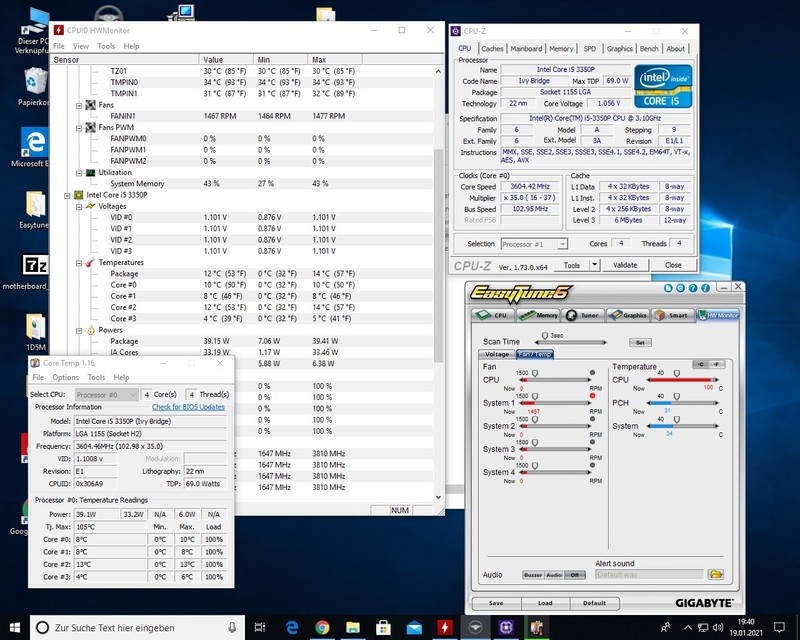Click the Check for BIOS Updates link
The height and width of the screenshot is (640, 800).
pos(188,407)
